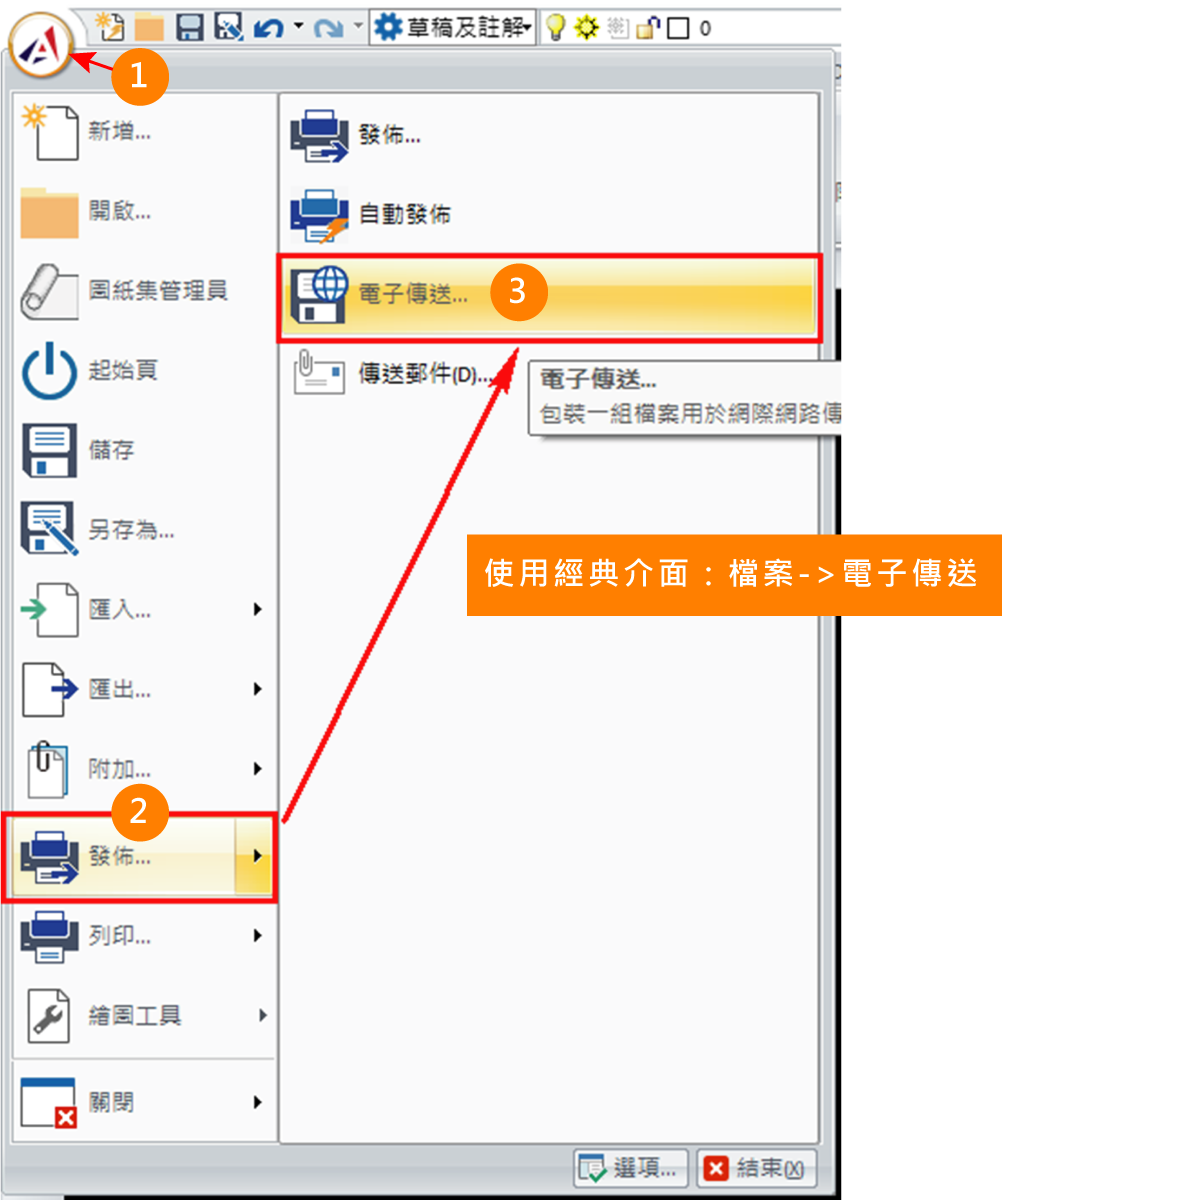This screenshot has width=1200, height=1200.
Task: Expand the 匯入... submenu arrow
Action: 258,609
